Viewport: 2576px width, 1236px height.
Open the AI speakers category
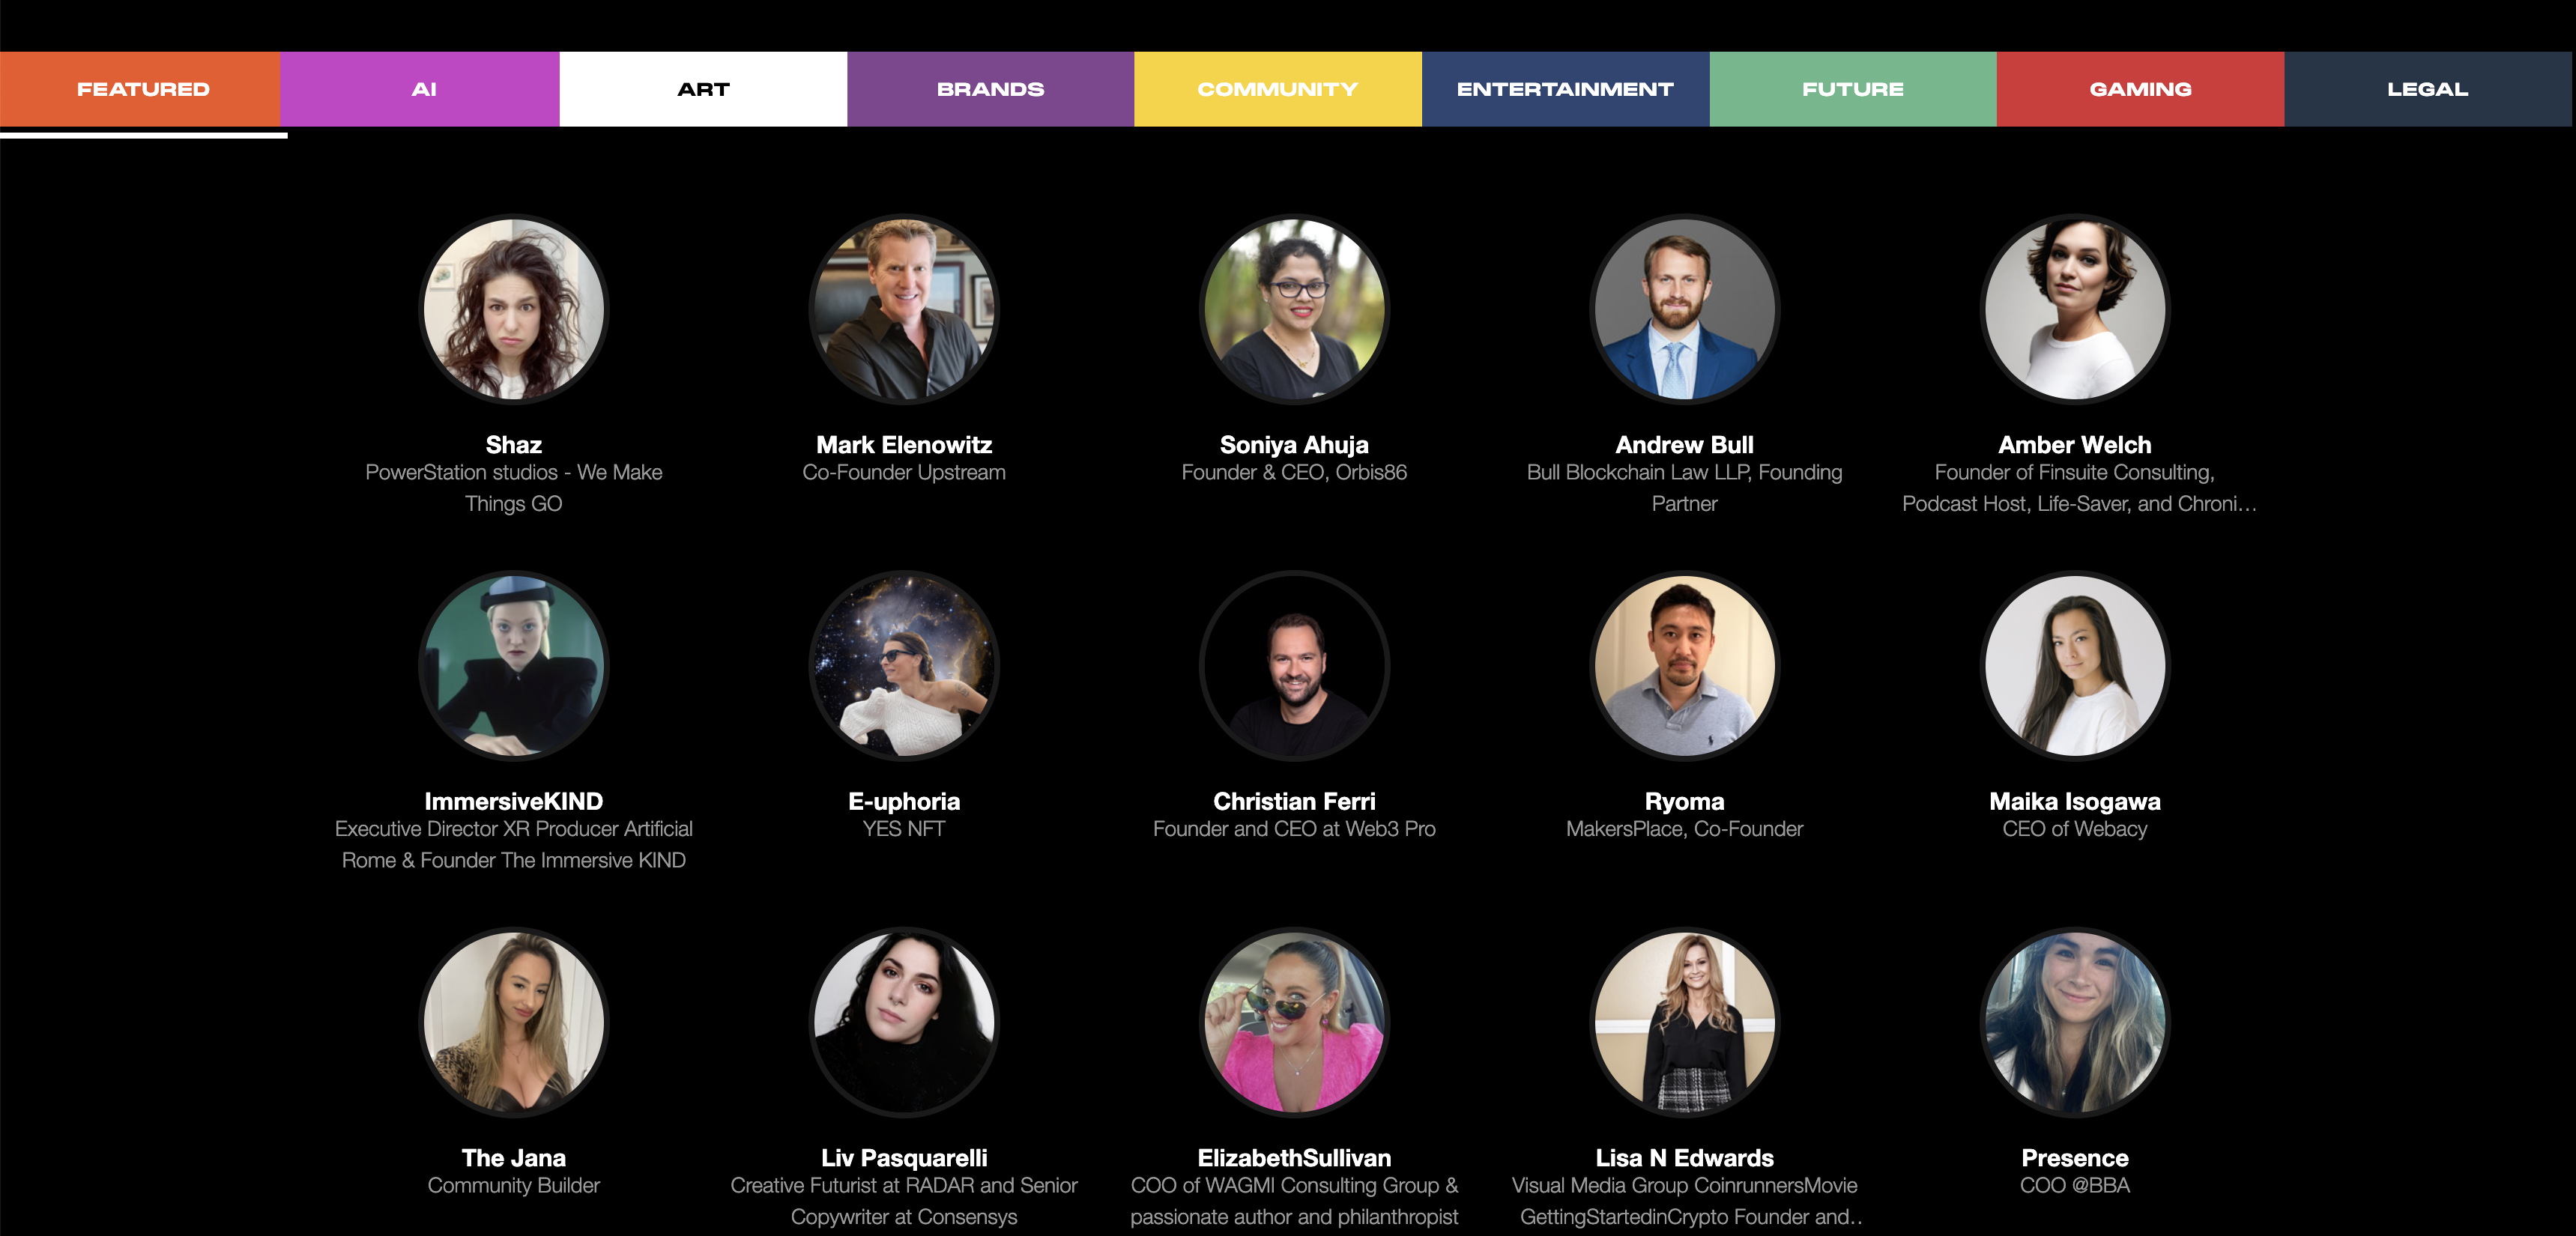click(420, 88)
